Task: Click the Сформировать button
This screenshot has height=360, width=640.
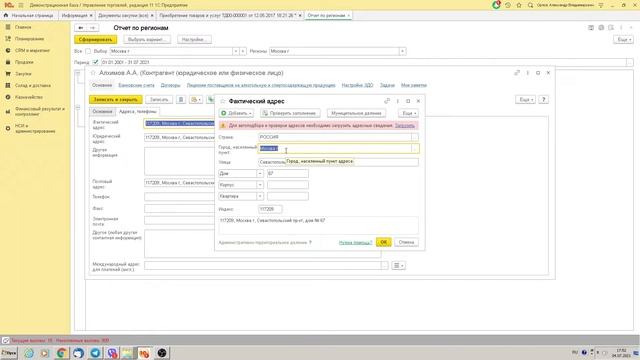Action: coord(96,40)
